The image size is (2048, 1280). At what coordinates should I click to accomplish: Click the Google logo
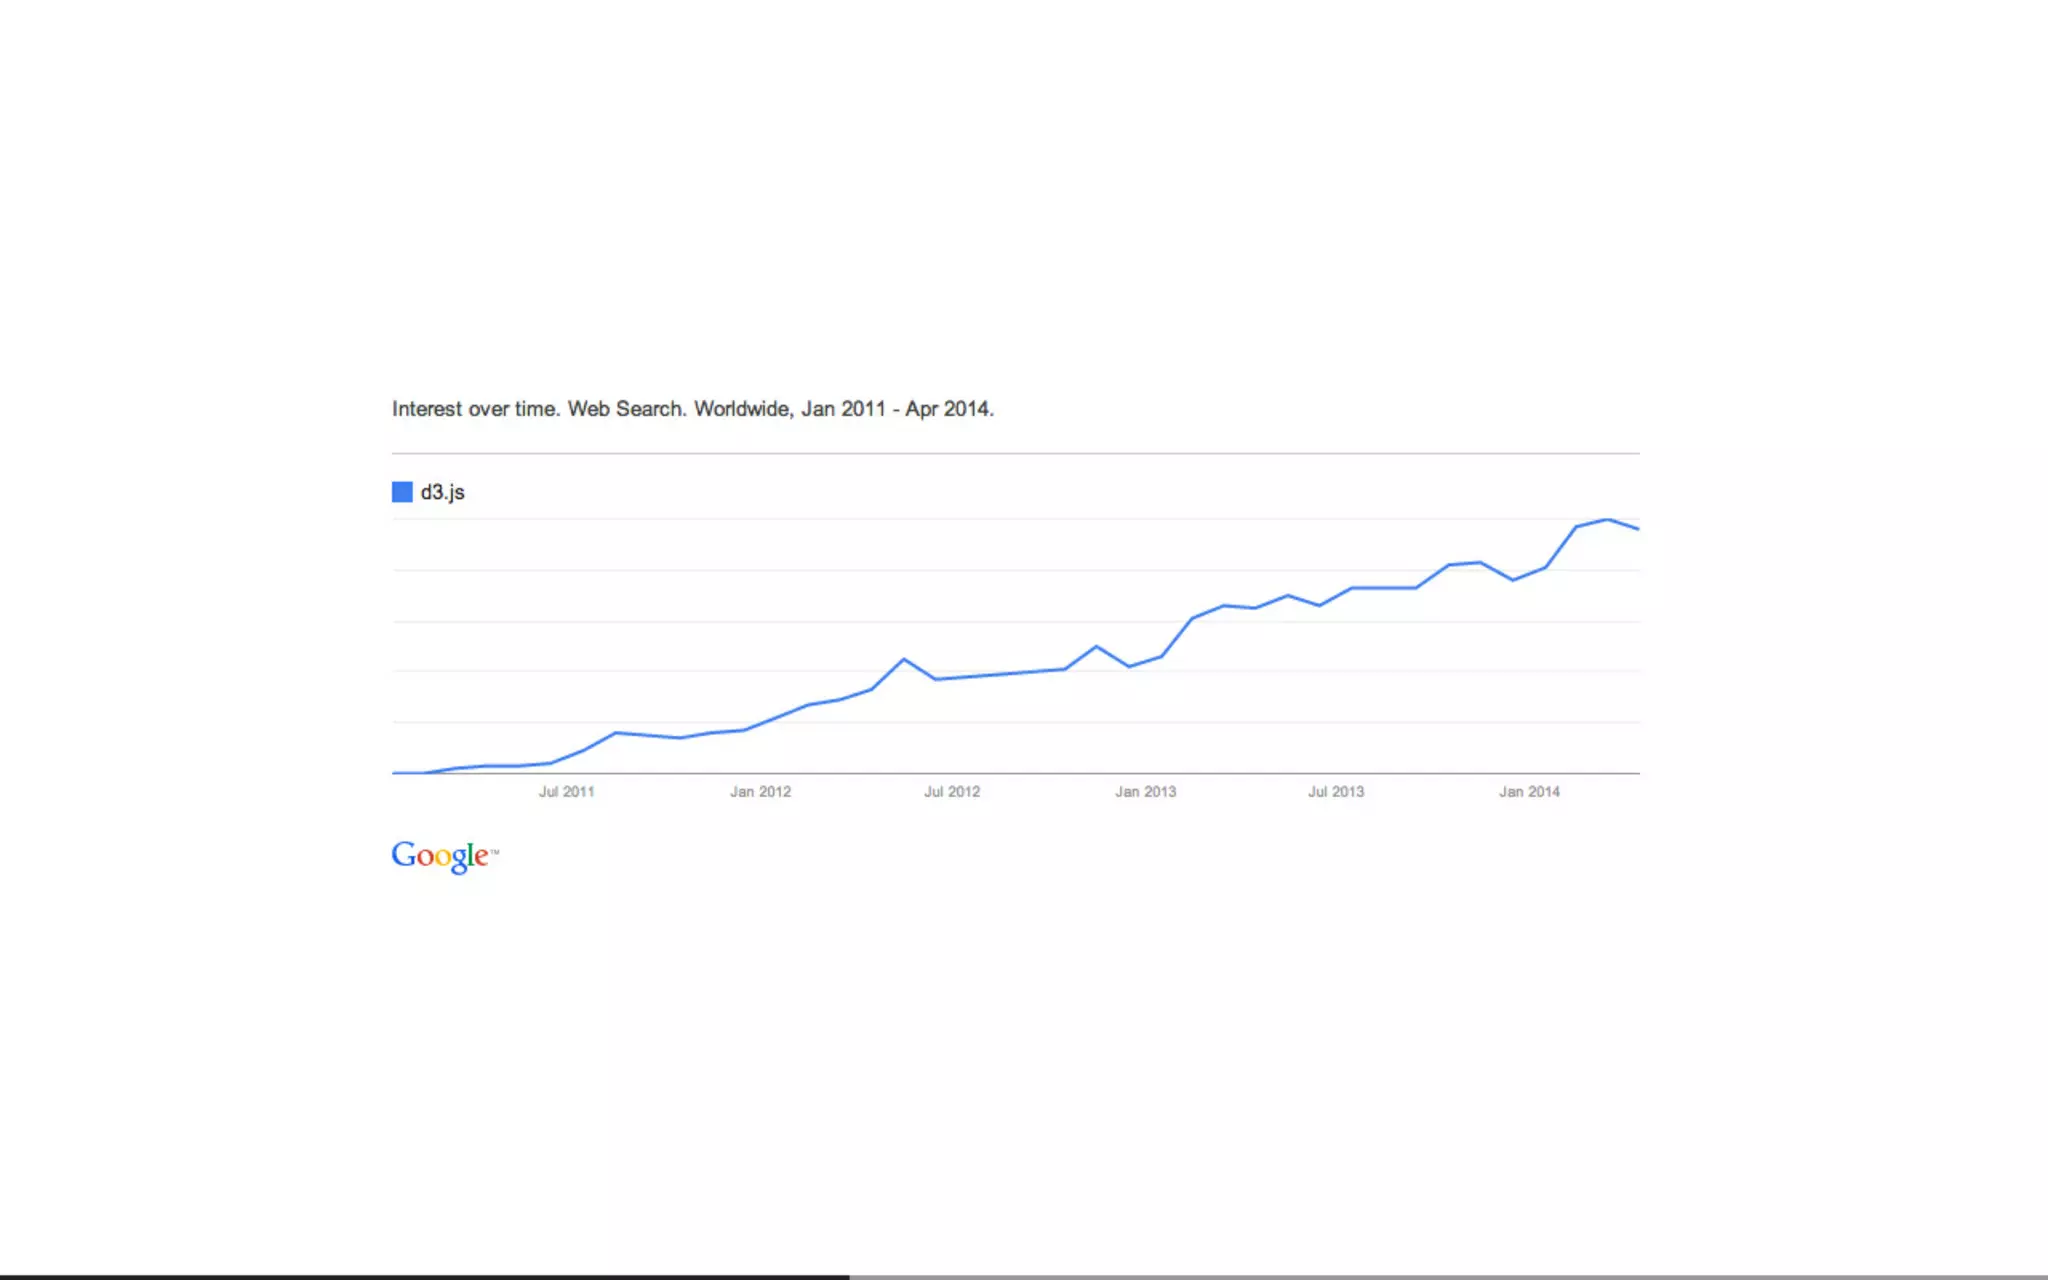coord(439,856)
